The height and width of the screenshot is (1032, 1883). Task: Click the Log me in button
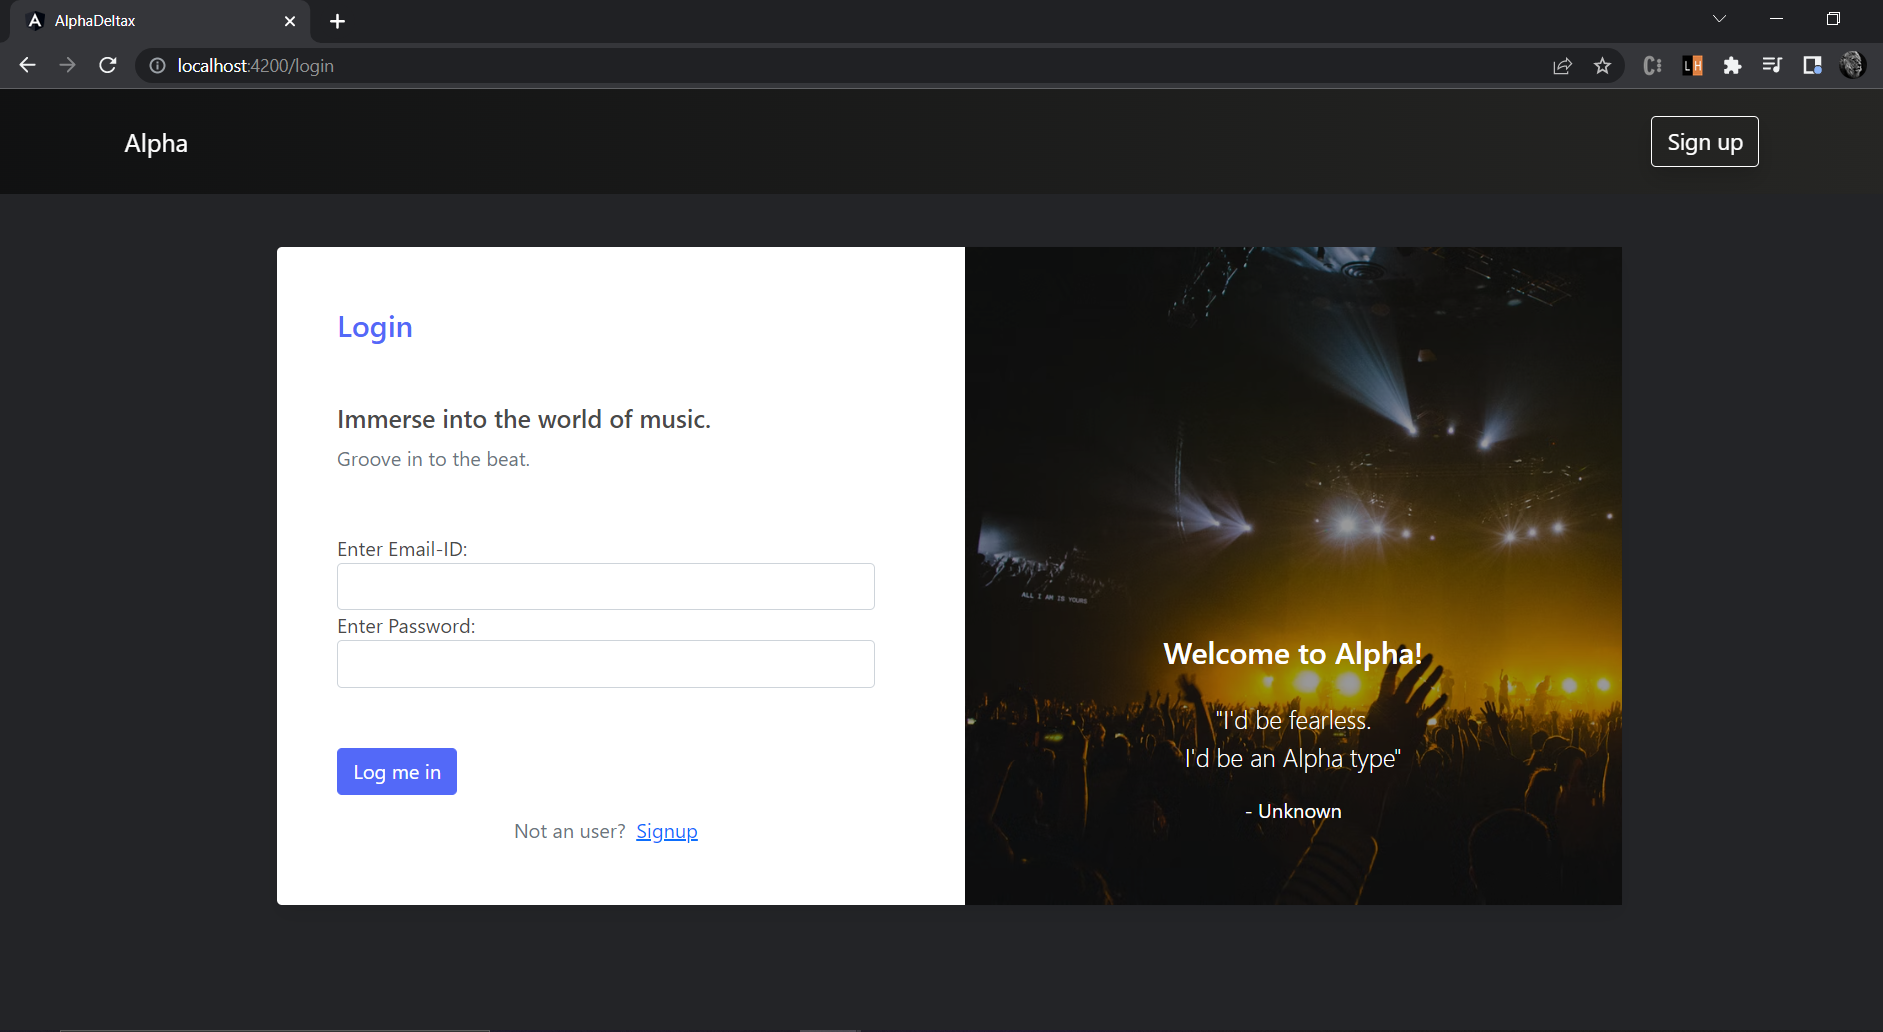point(397,772)
